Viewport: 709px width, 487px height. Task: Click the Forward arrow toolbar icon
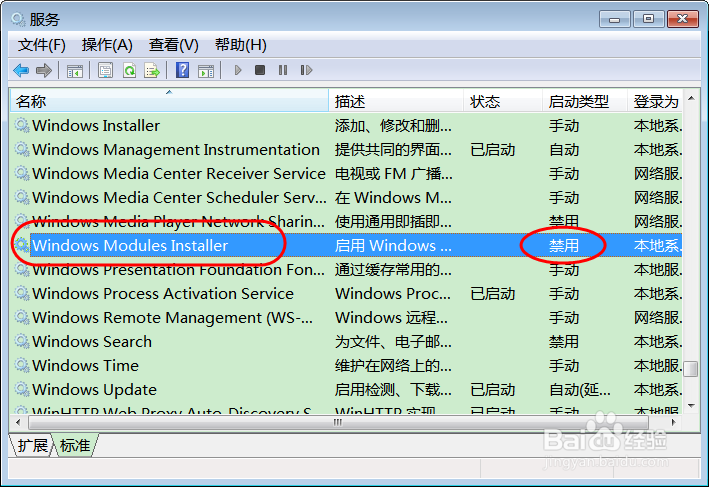[x=44, y=71]
